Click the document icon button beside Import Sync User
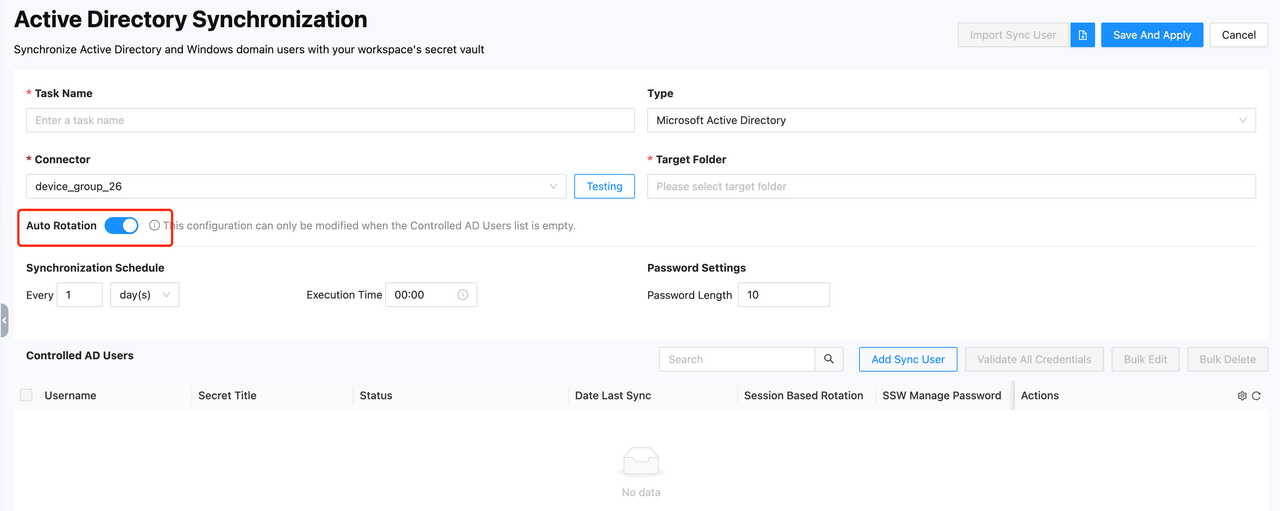Viewport: 1280px width, 511px height. [x=1082, y=35]
